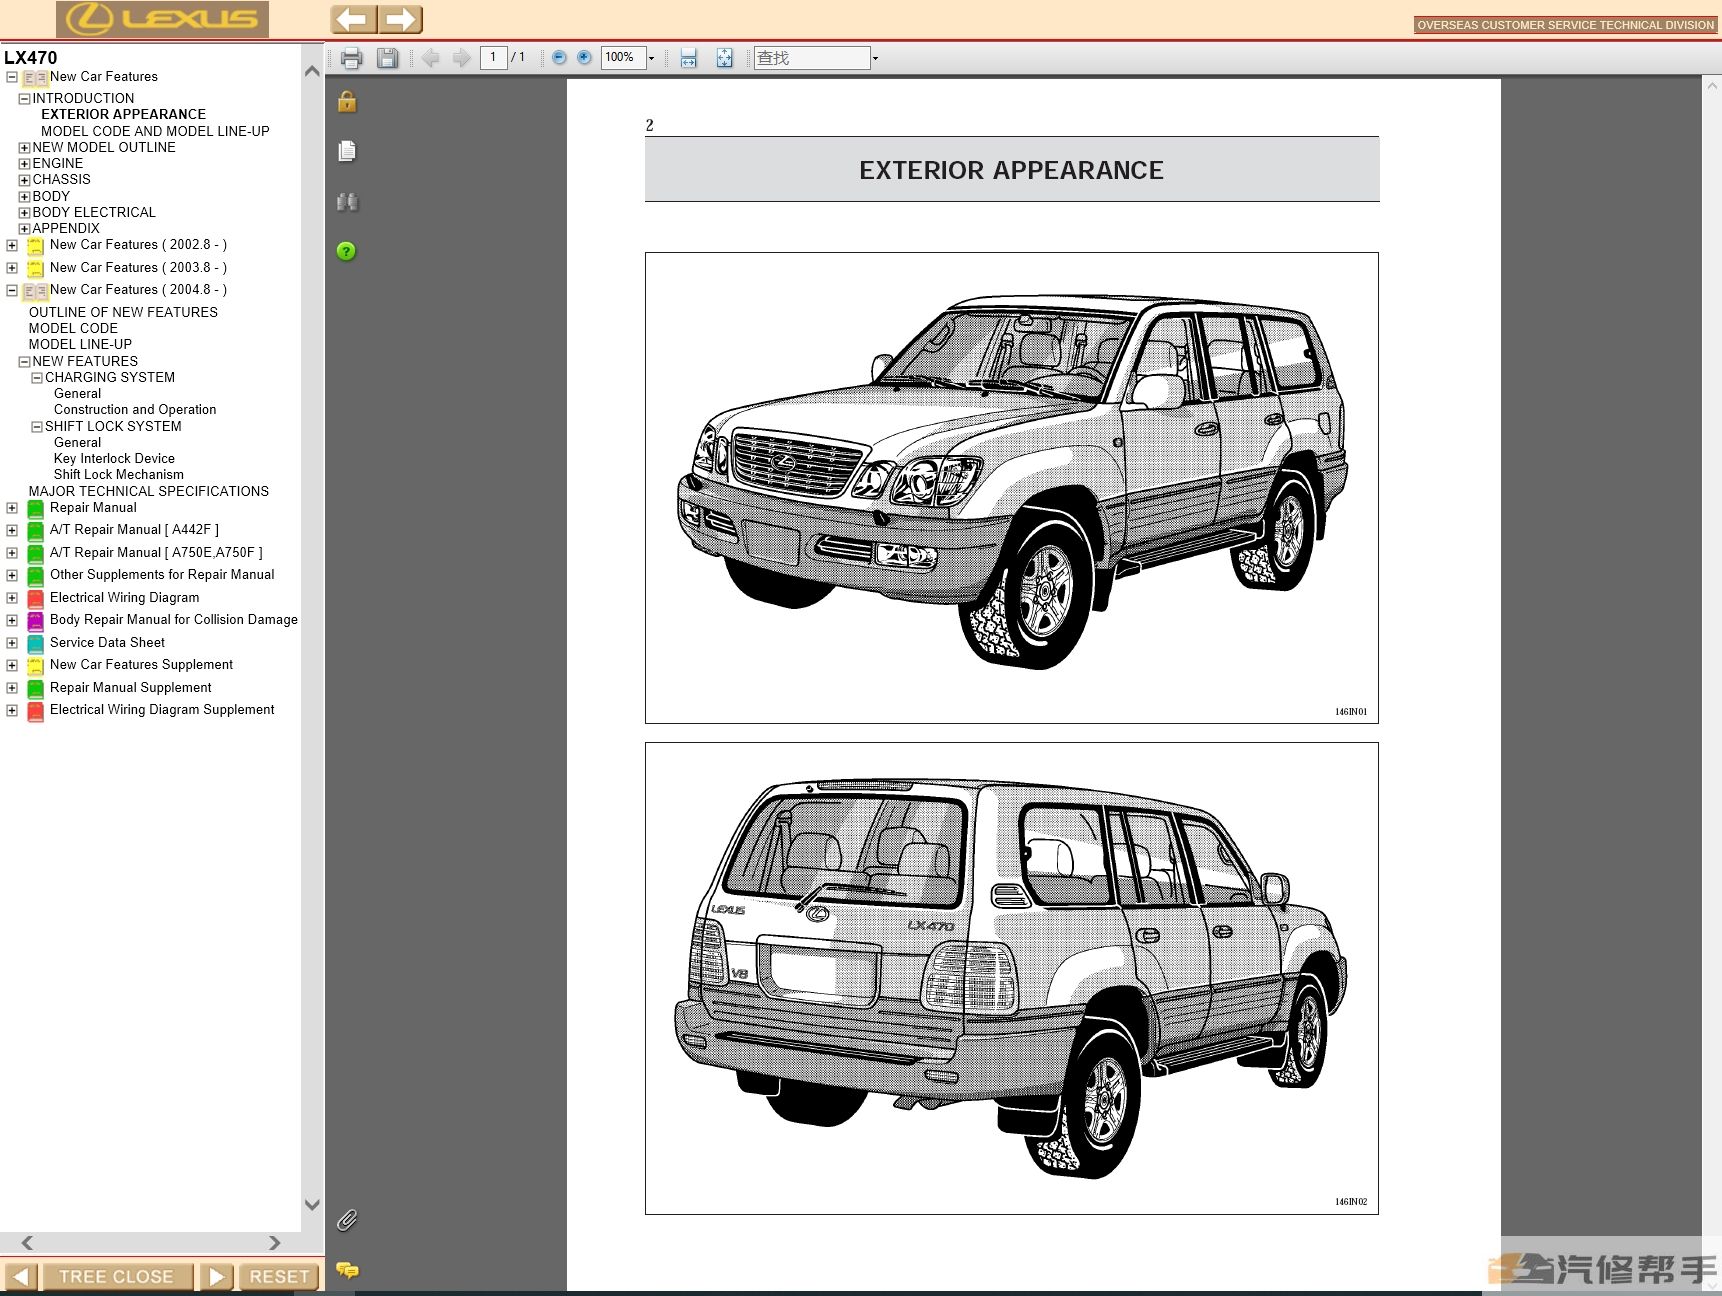Screen dimensions: 1722x1296
Task: Expand New Car Features (2002.8 -) node
Action: coord(12,245)
